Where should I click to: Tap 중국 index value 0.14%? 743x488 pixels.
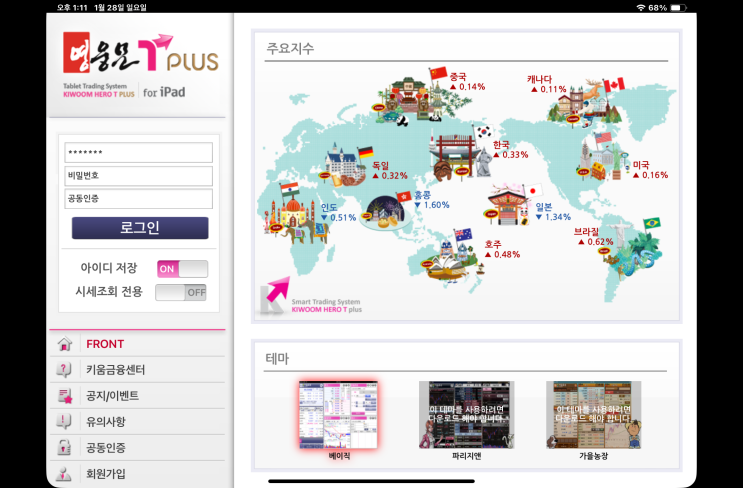(x=468, y=87)
